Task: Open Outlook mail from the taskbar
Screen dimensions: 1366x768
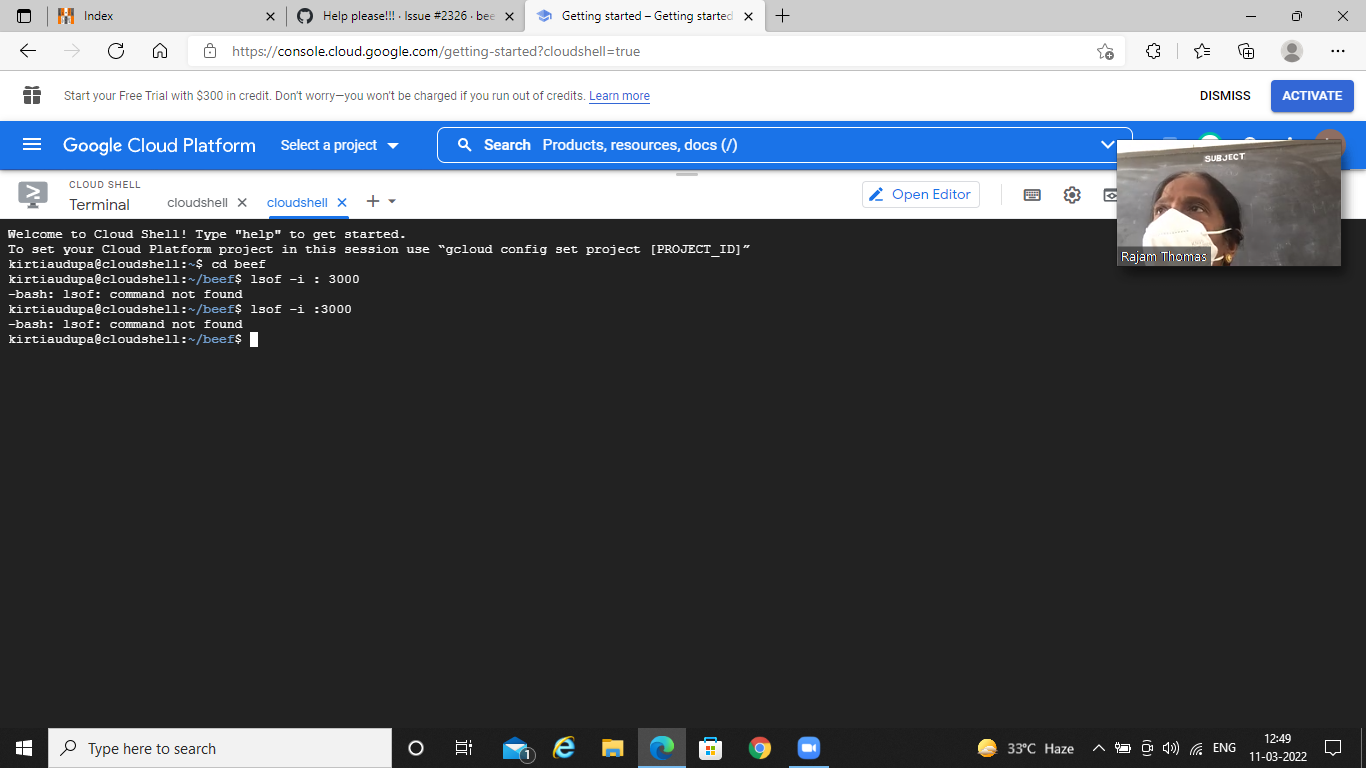Action: coord(514,747)
